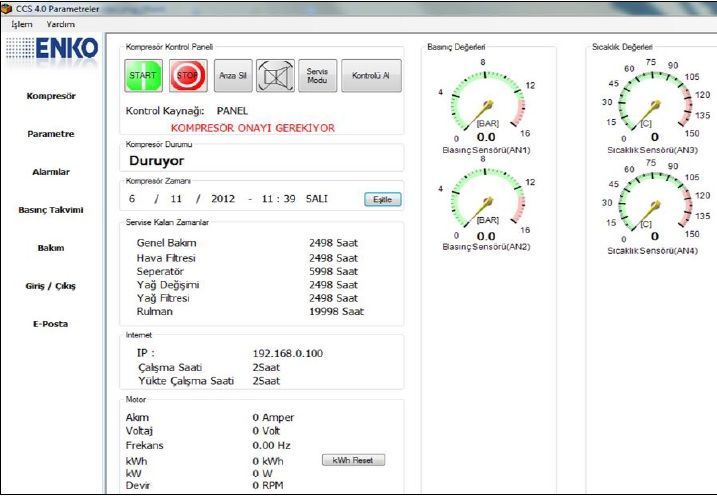The image size is (717, 496).
Task: Open the İşlem menu
Action: pos(21,23)
